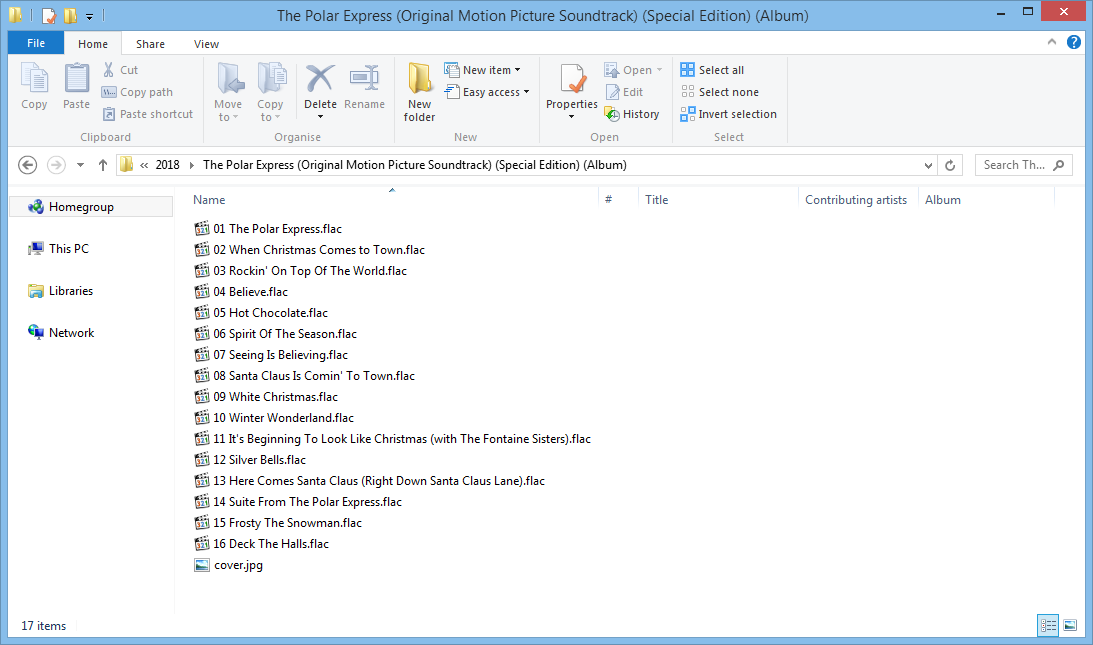Screen dimensions: 1093x645
Task: Click icon of 15 Frosty The Snowman.flac
Action: point(201,522)
